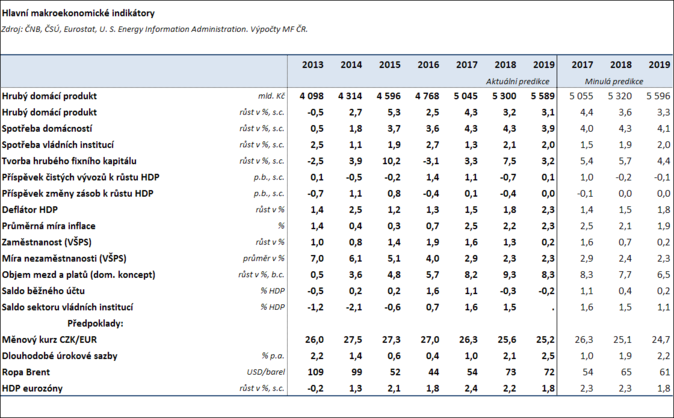Select Brent price 65 in previous prediction 2018
Screen dimensions: 674x418
coord(626,372)
